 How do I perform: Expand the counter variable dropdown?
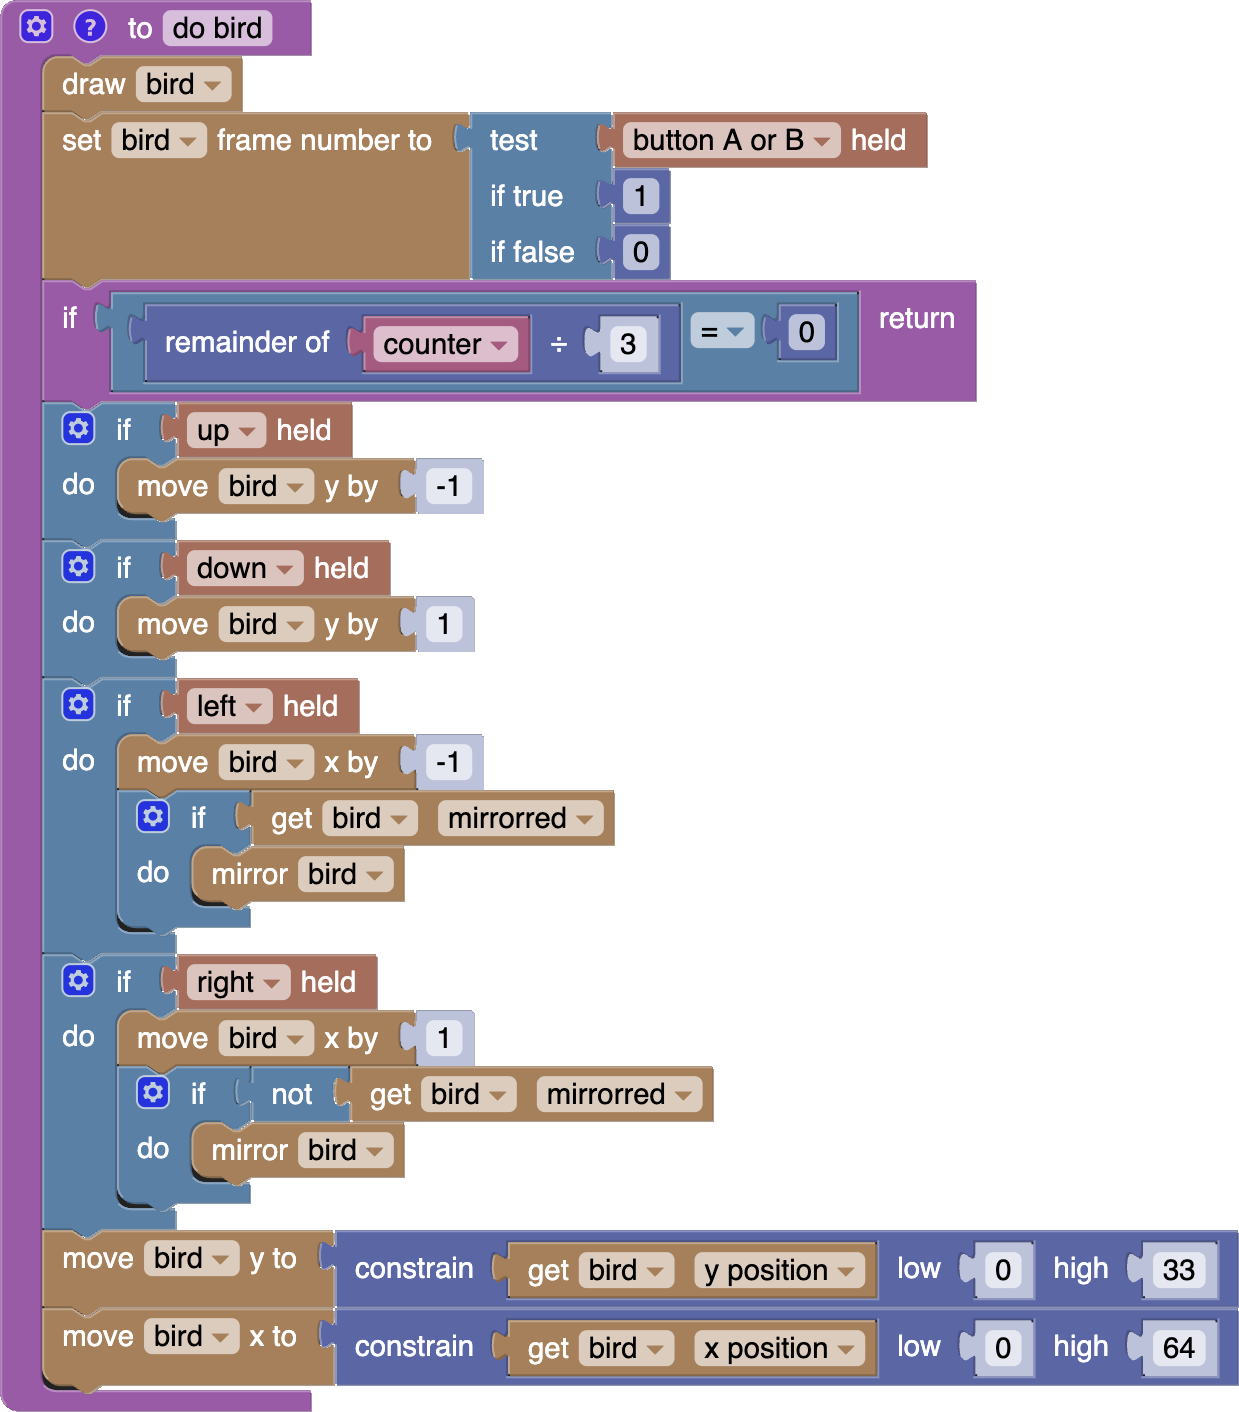(x=445, y=345)
